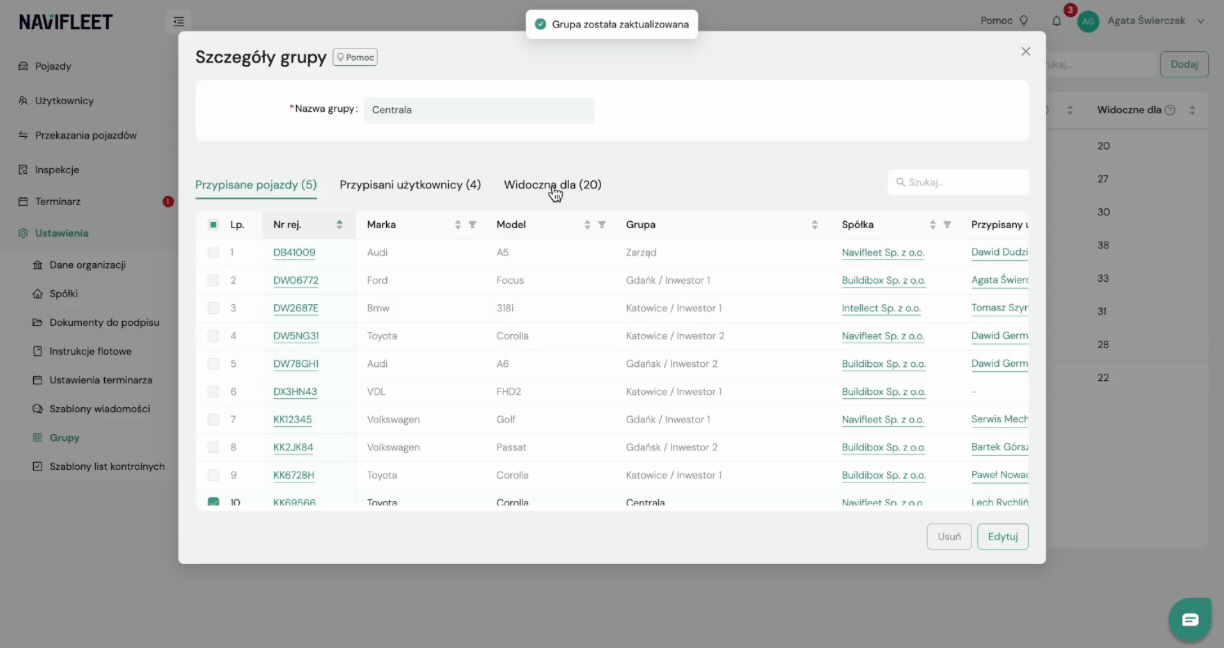The image size is (1224, 648).
Task: Sort the Marka column
Action: tap(458, 225)
